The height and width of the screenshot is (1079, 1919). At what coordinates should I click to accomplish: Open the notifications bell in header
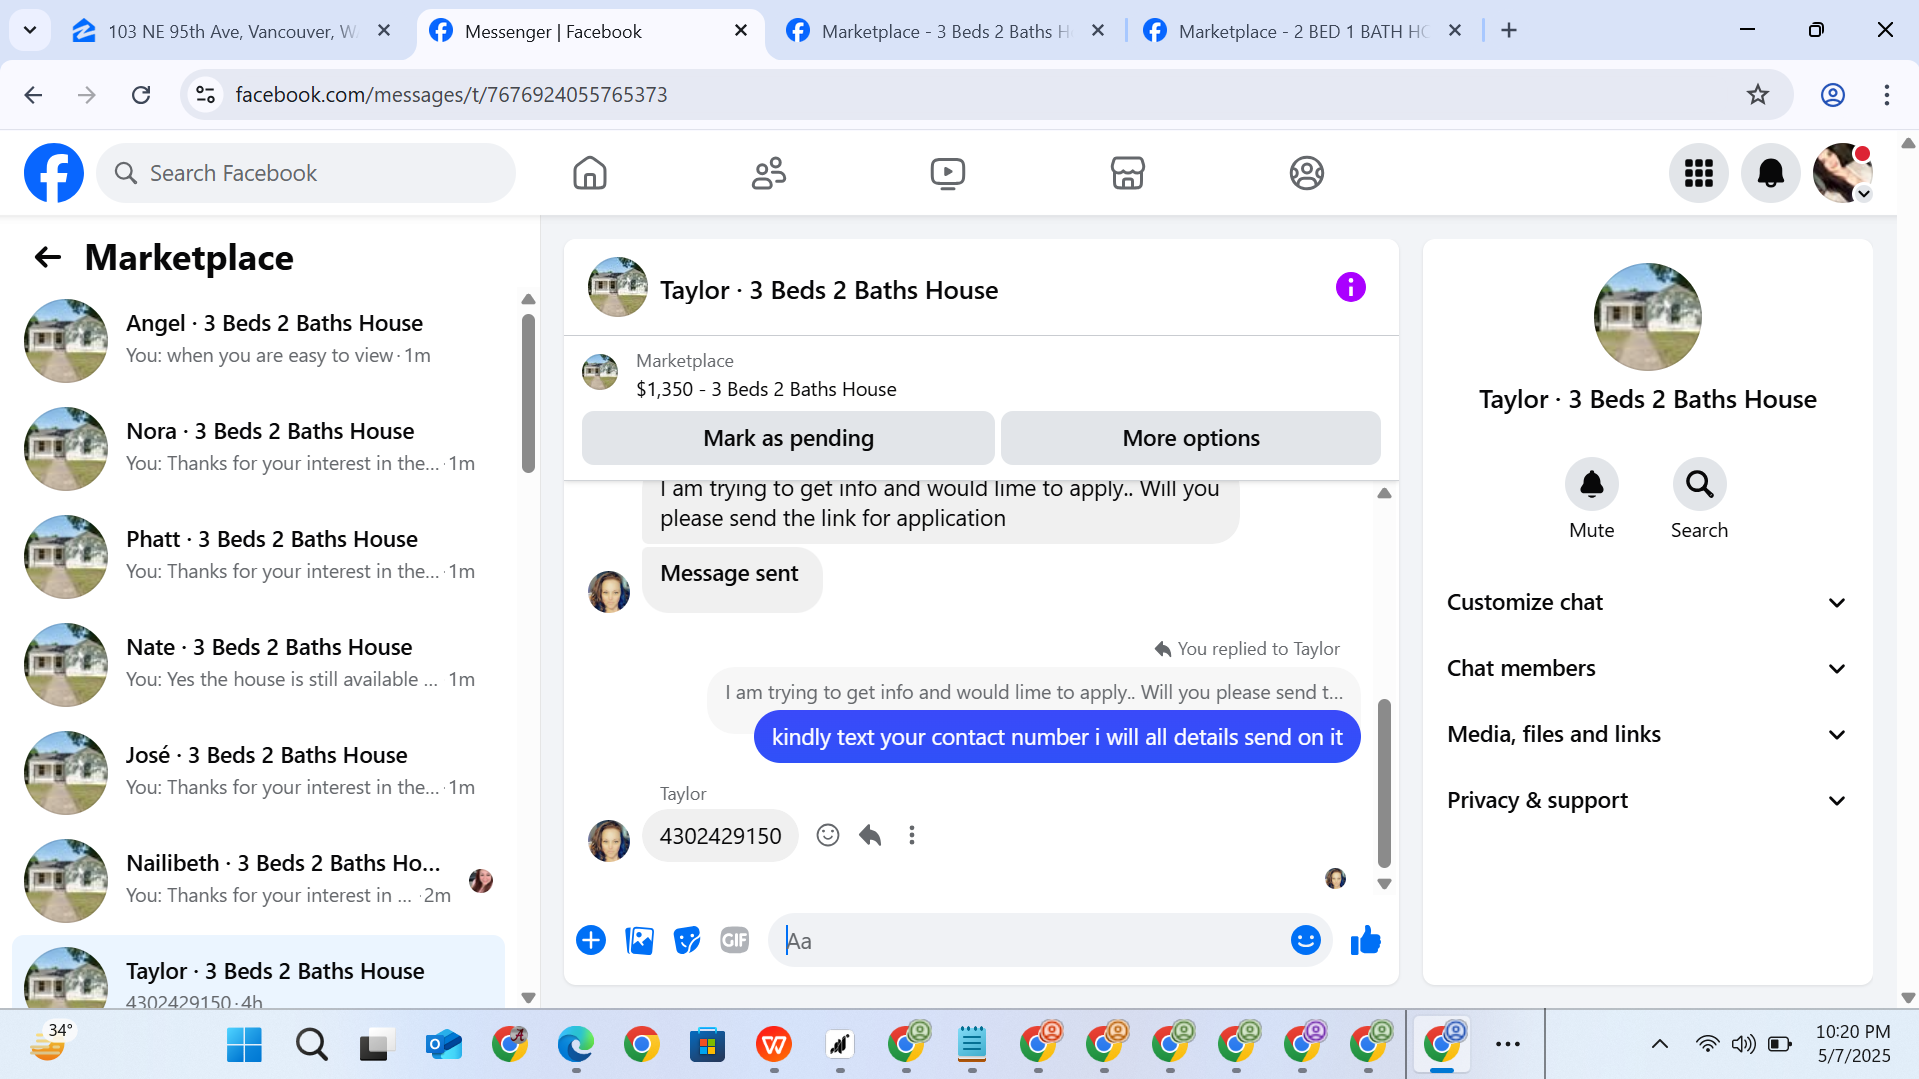point(1770,173)
